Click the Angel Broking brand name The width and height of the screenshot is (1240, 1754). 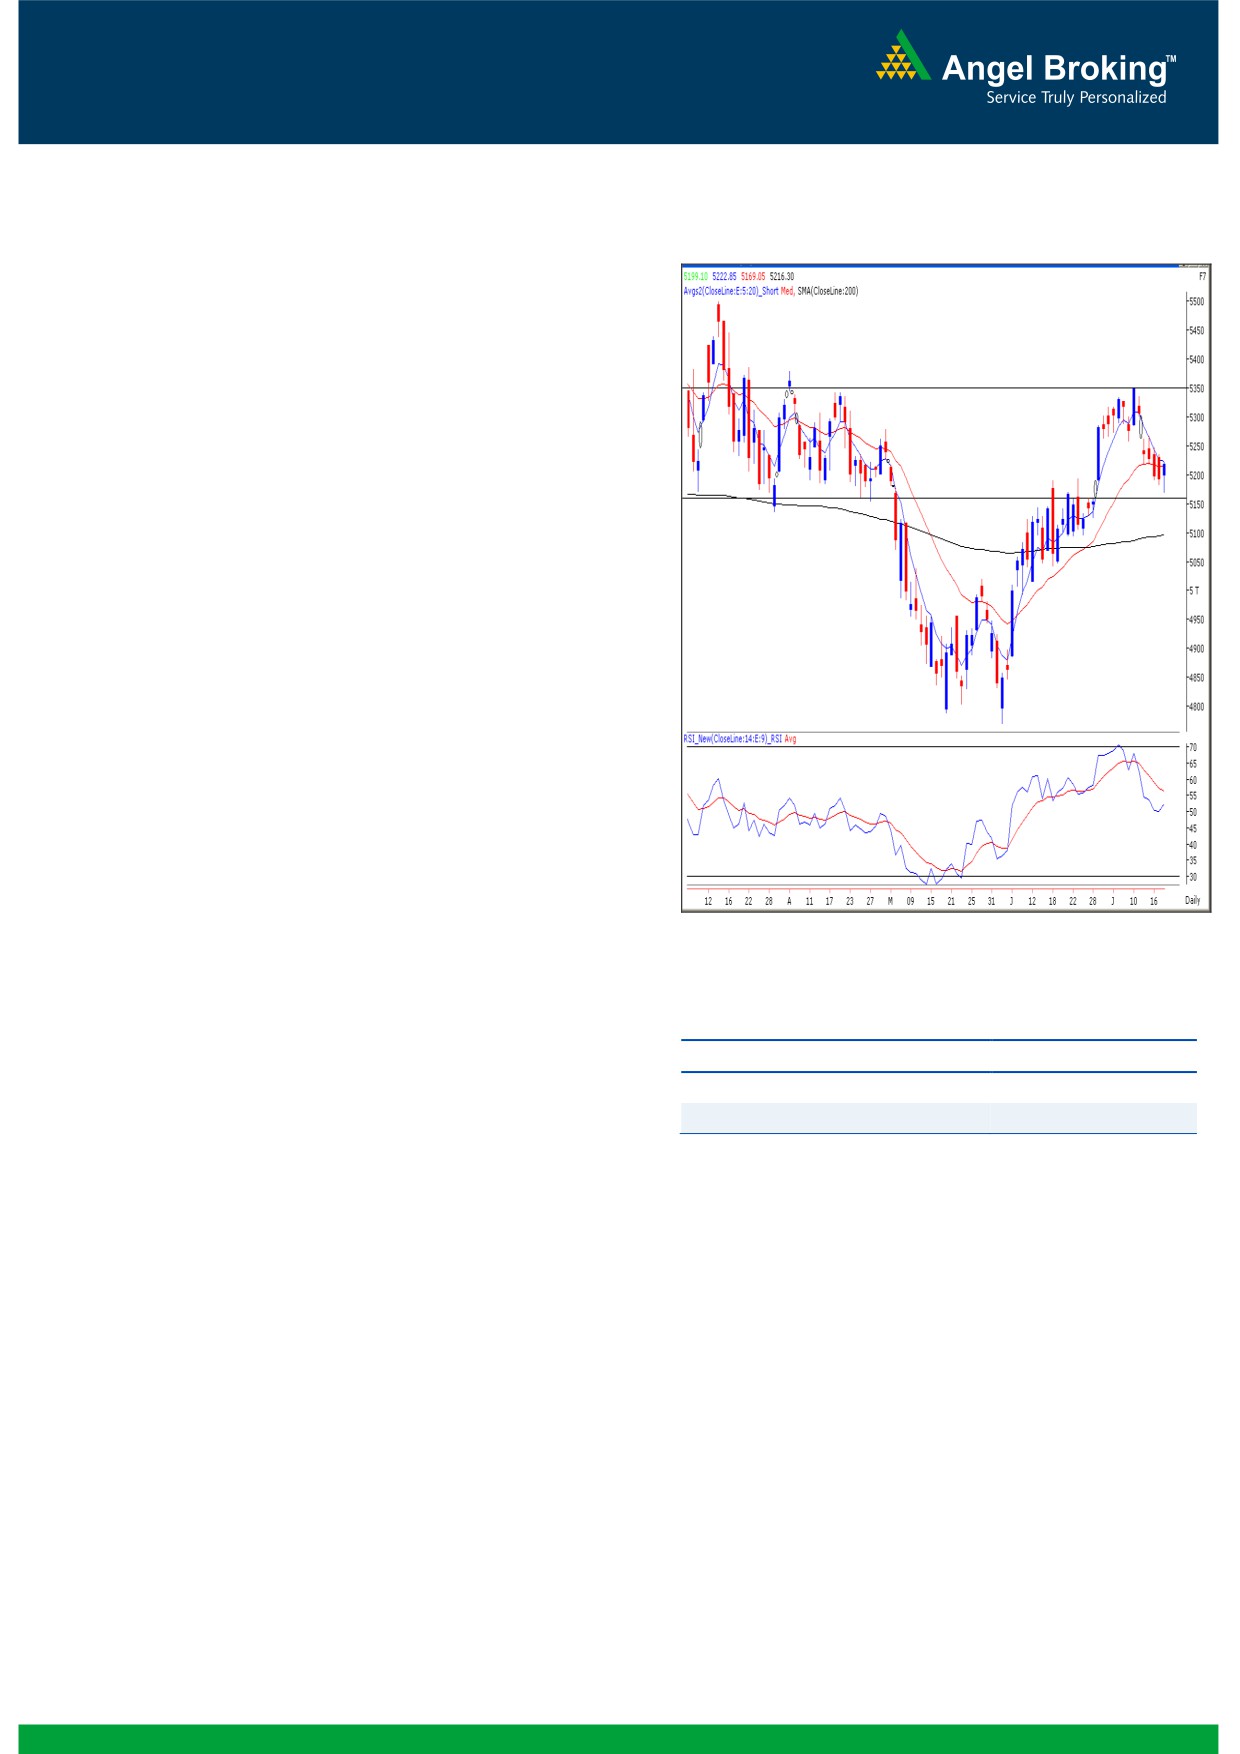(x=1054, y=68)
